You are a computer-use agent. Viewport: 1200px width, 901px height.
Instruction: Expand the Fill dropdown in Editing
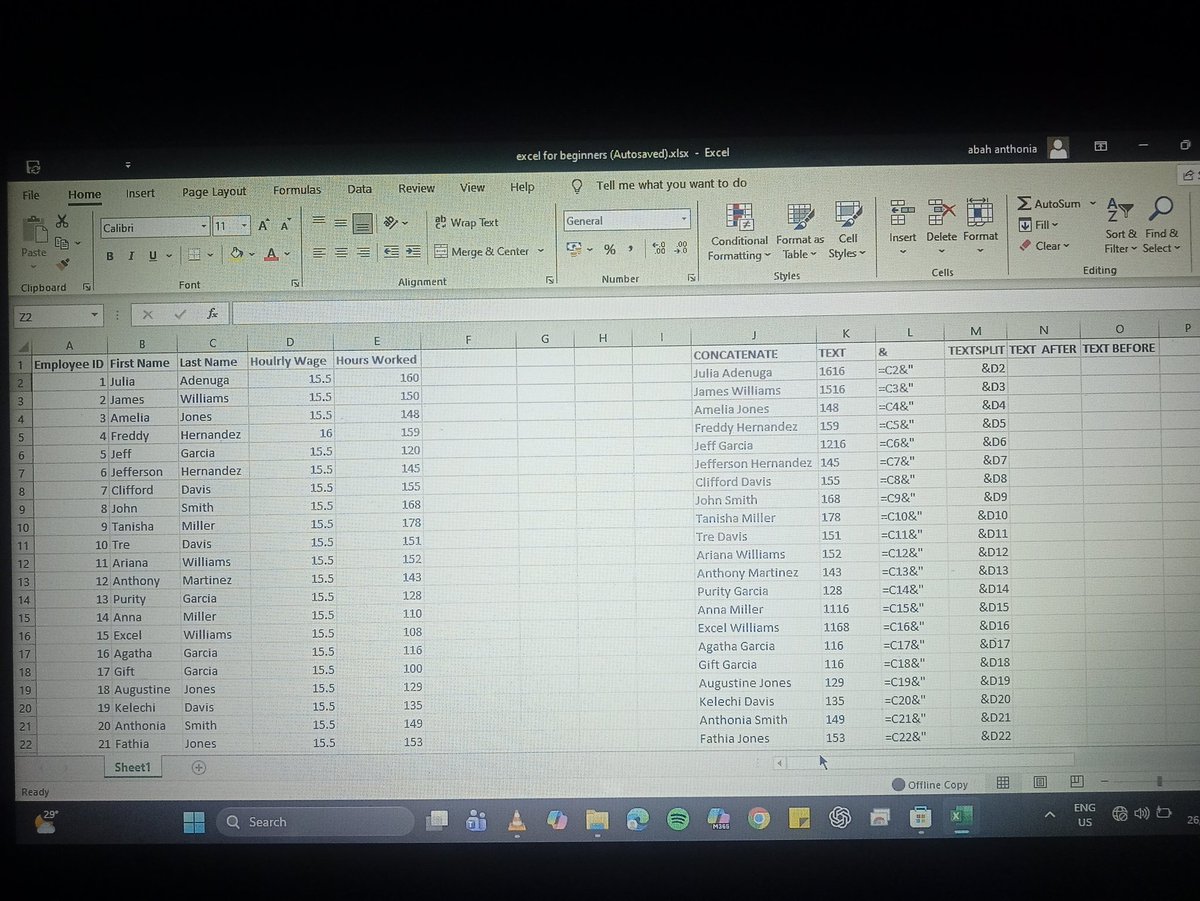click(x=1054, y=225)
